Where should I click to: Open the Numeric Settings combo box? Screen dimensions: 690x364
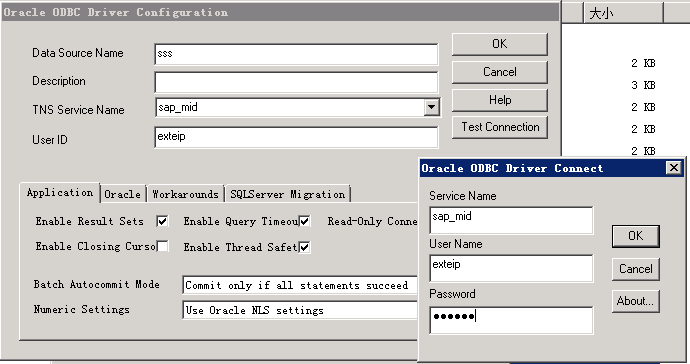click(x=300, y=310)
